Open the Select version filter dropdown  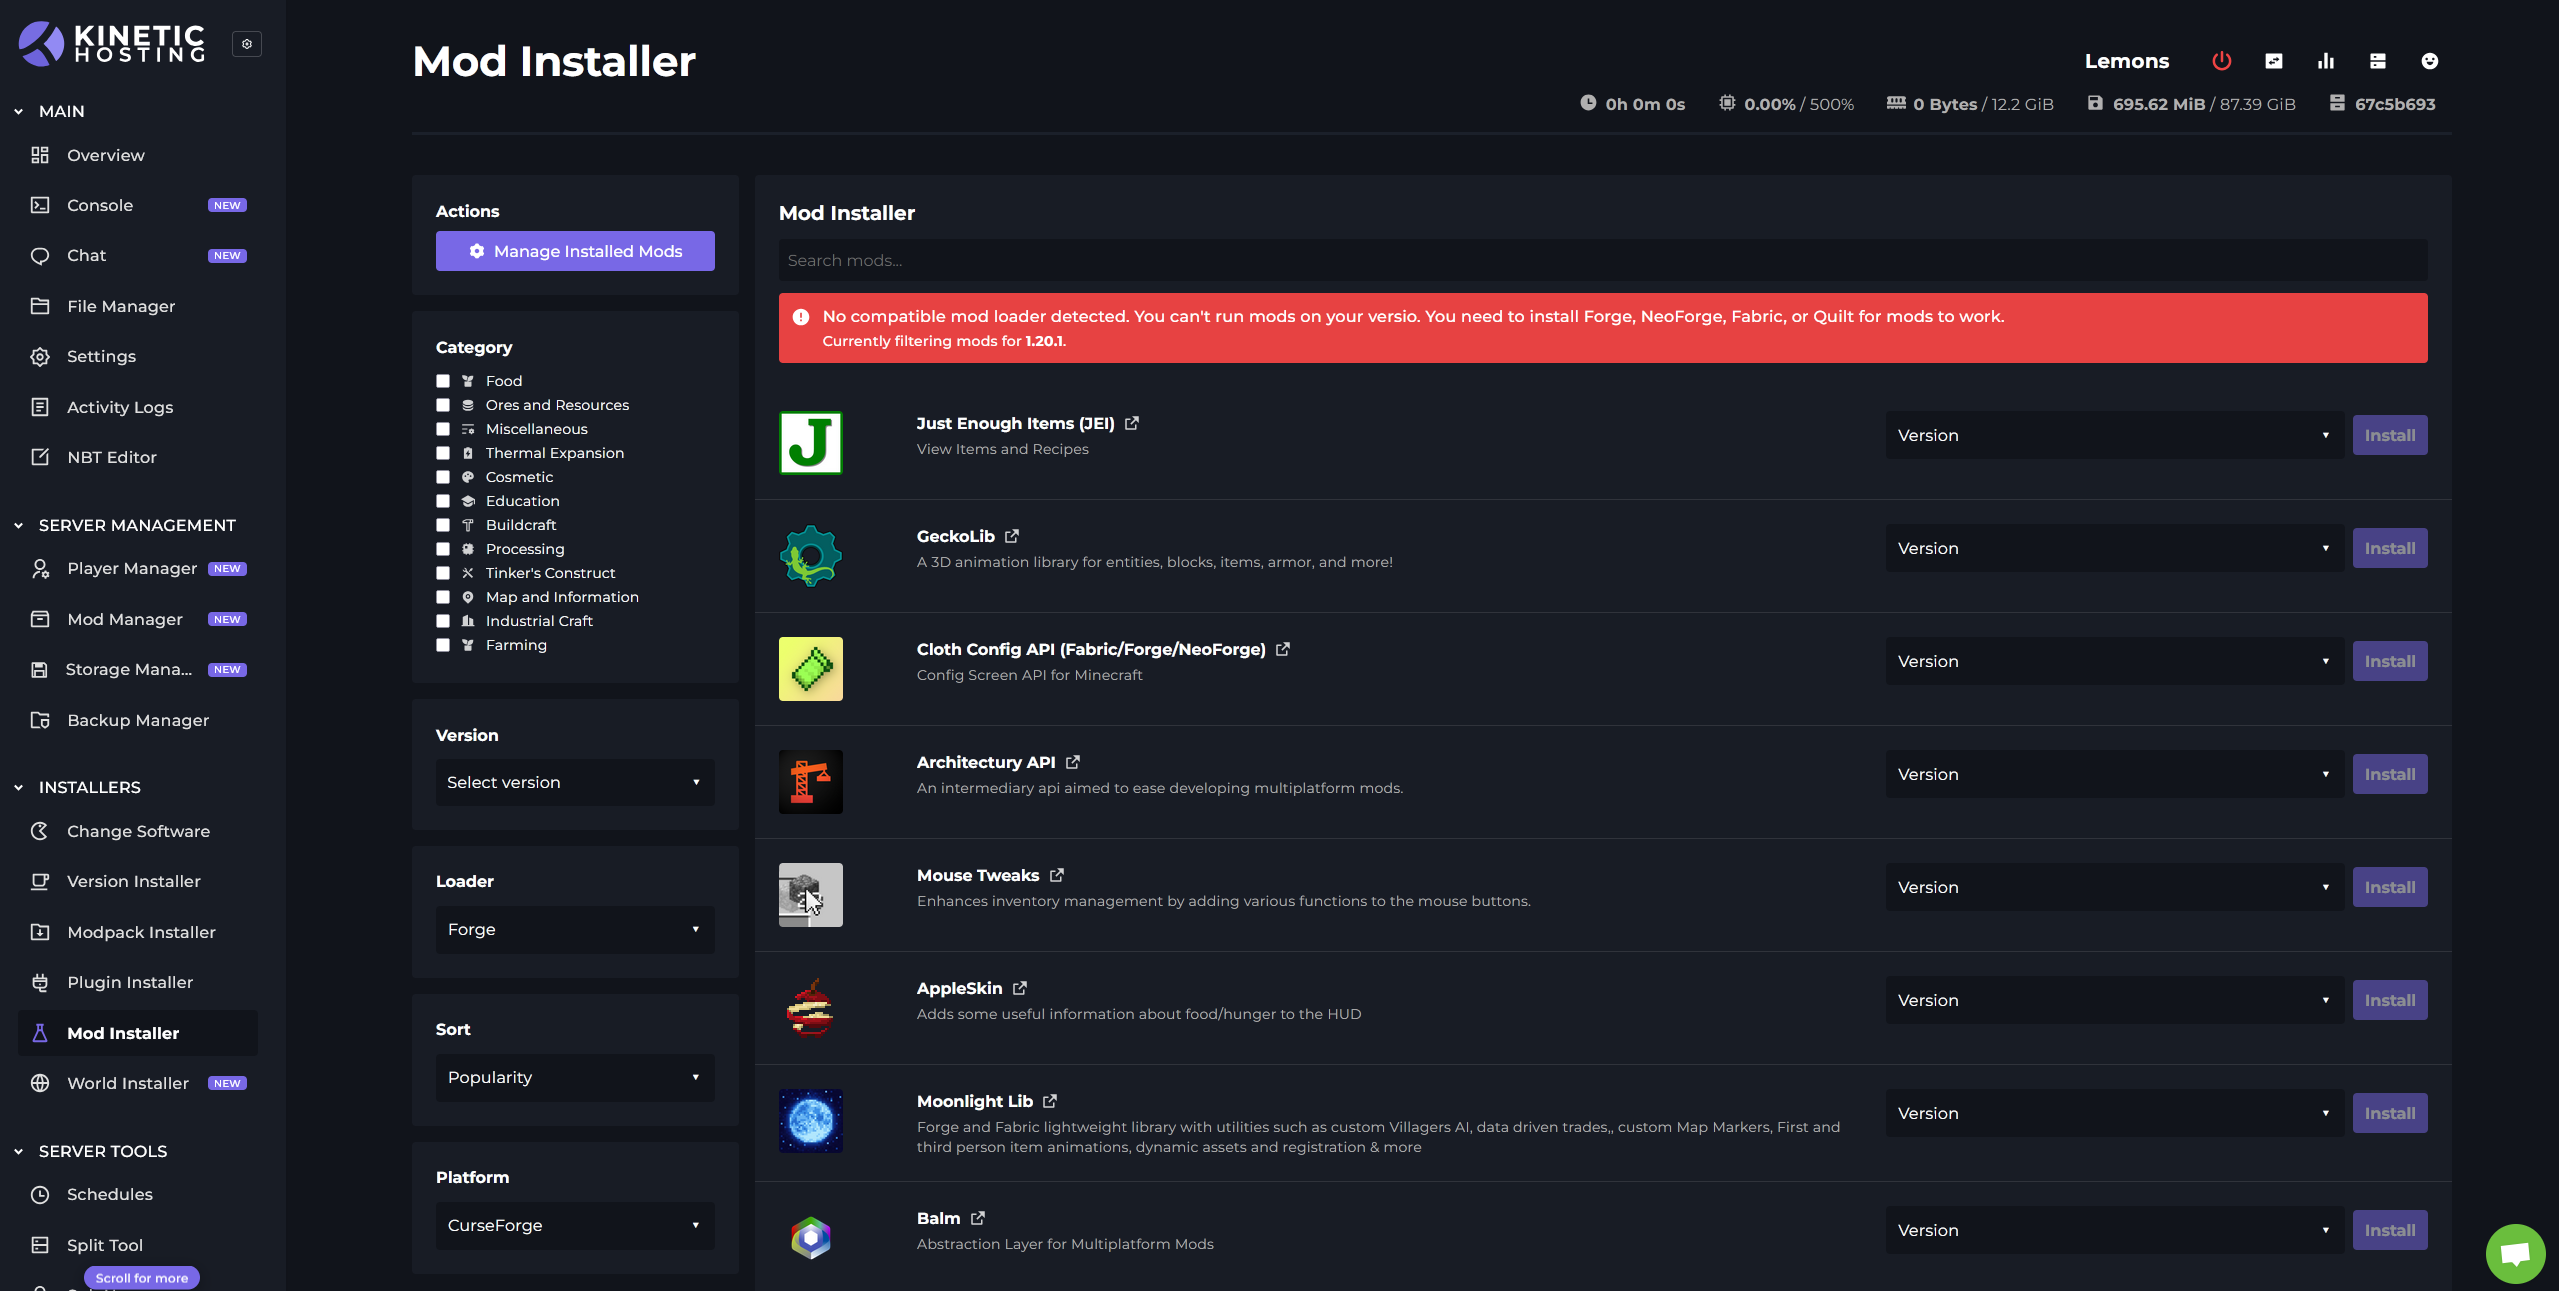[x=574, y=782]
